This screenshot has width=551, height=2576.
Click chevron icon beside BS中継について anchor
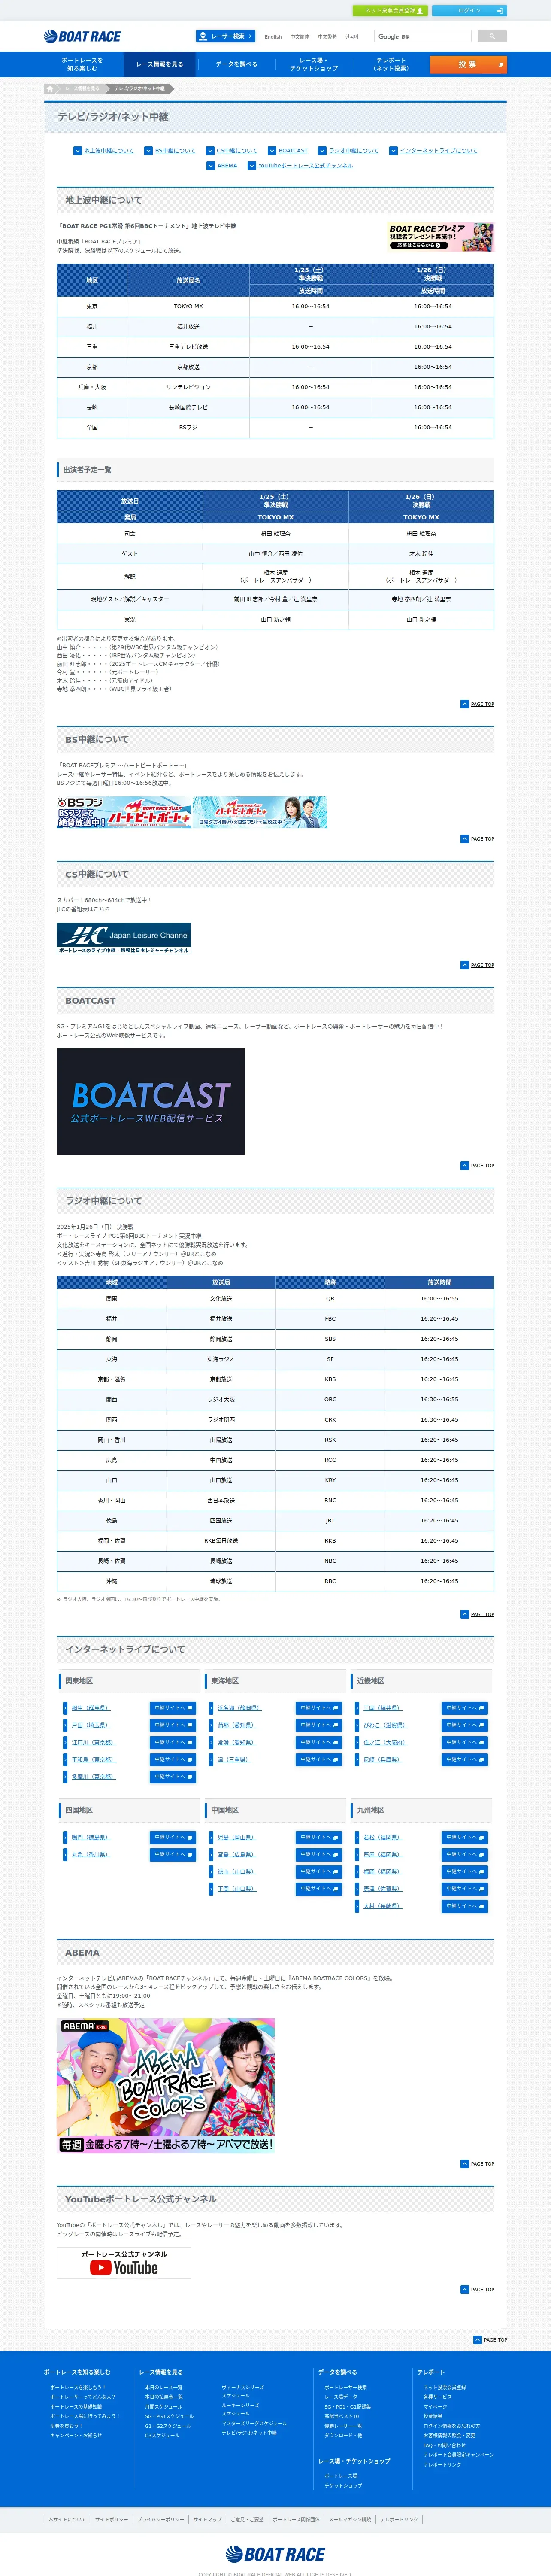(x=148, y=151)
